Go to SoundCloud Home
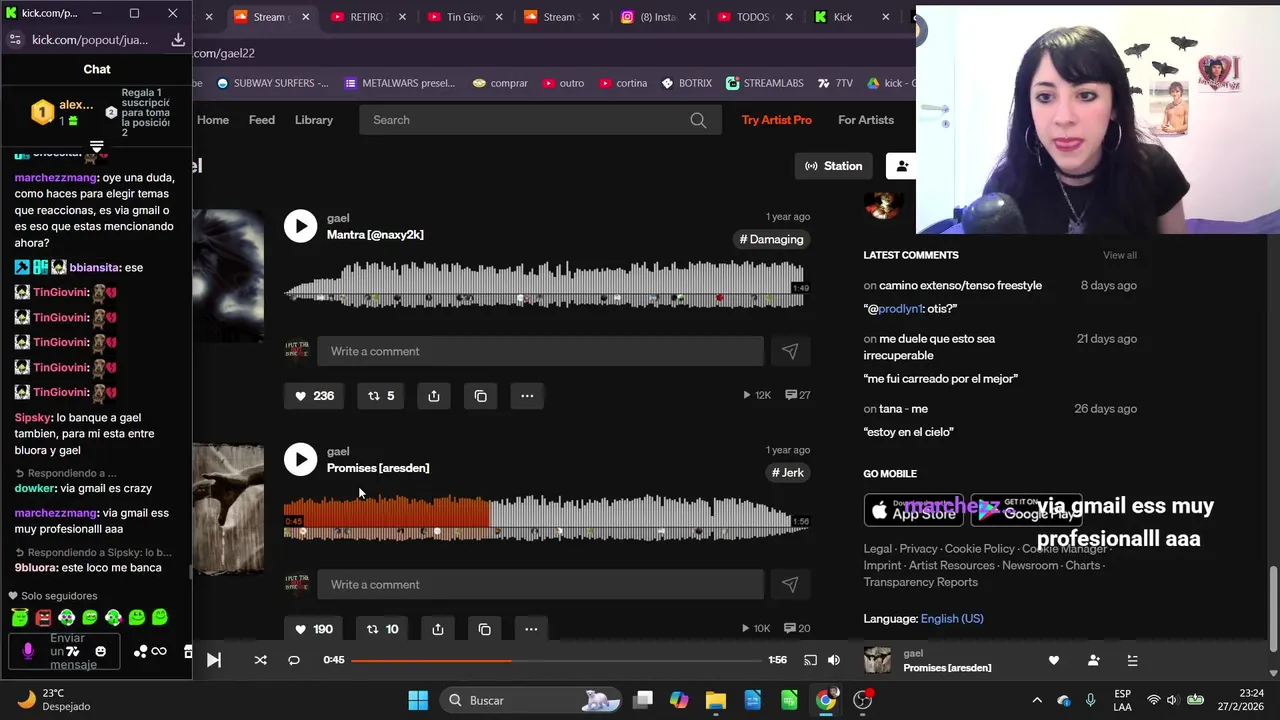Viewport: 1280px width, 720px height. click(x=213, y=120)
